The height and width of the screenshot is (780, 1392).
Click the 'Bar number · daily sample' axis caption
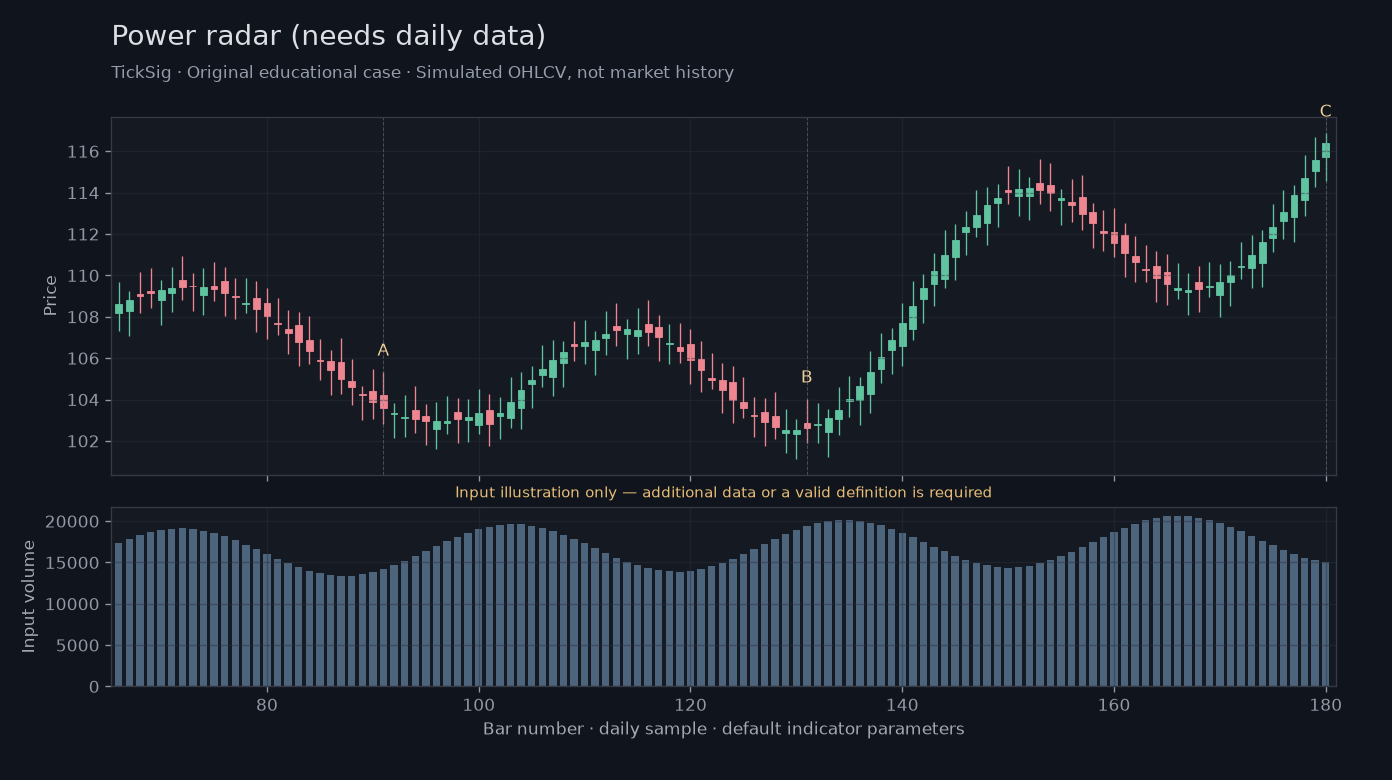click(723, 729)
